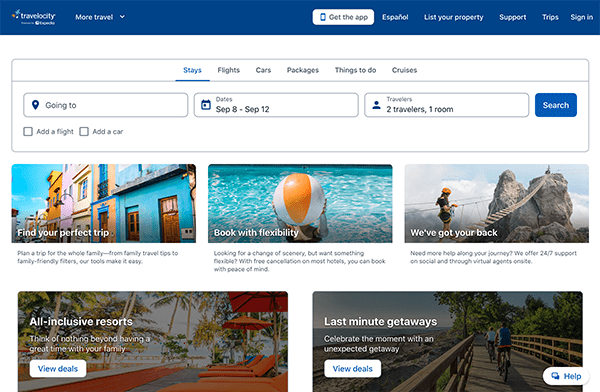Viewport: 600px width, 392px height.
Task: Switch to the Cruises tab
Action: 404,70
